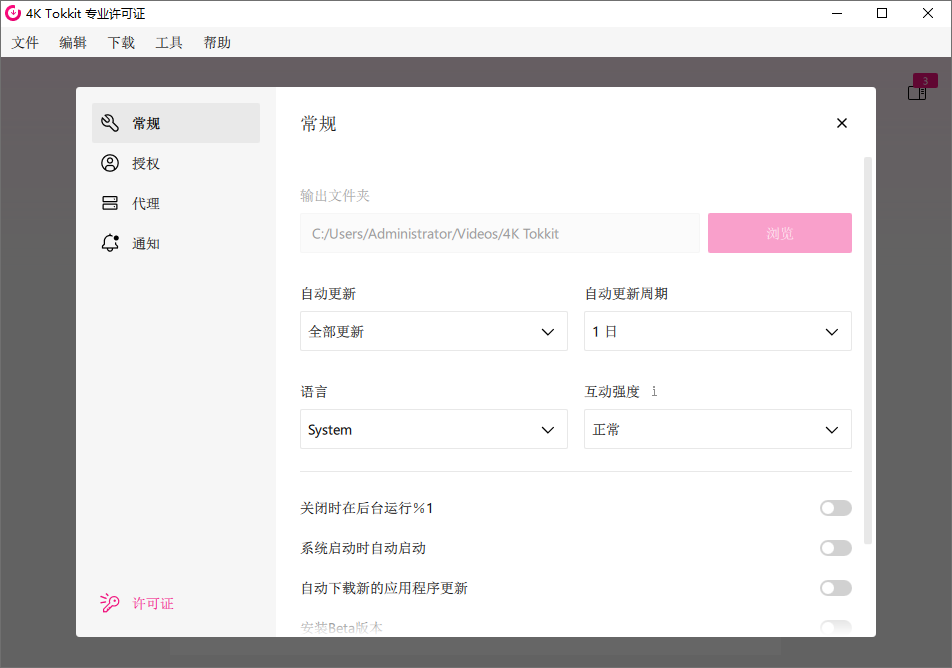Click the 代理 server icon
This screenshot has height=668, width=952.
pyautogui.click(x=110, y=203)
